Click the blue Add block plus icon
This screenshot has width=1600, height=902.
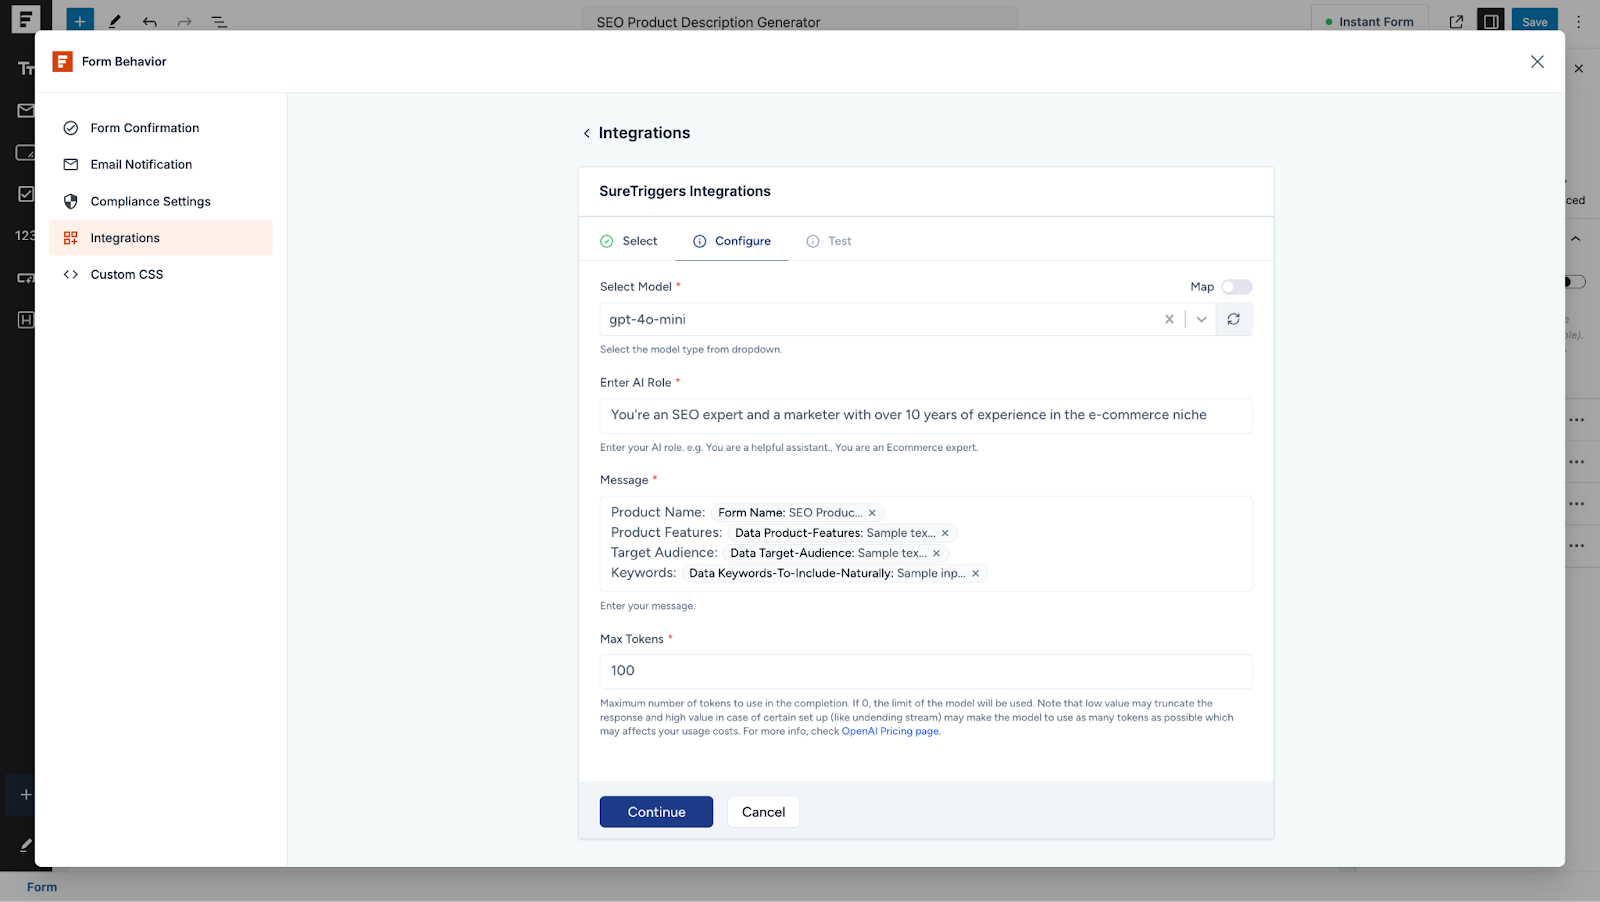click(x=79, y=19)
